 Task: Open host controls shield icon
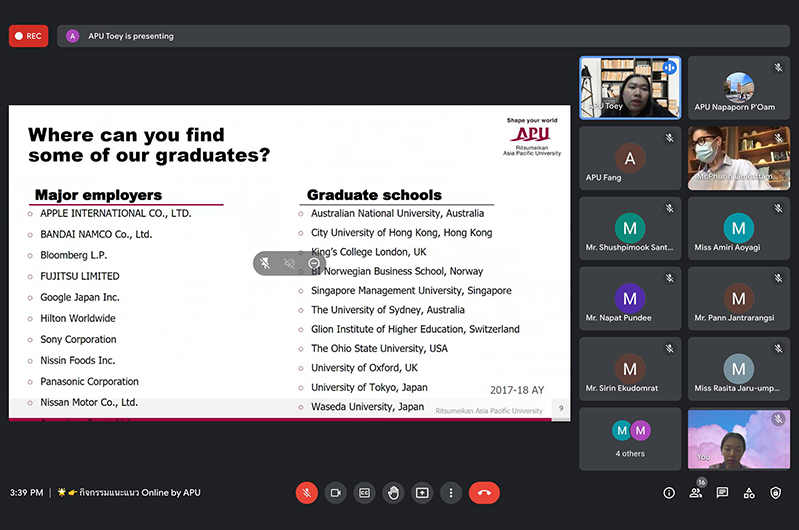coord(776,493)
